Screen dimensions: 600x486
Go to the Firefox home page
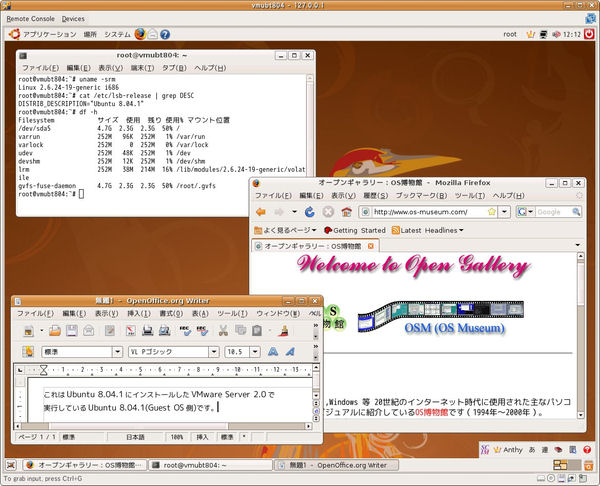346,212
